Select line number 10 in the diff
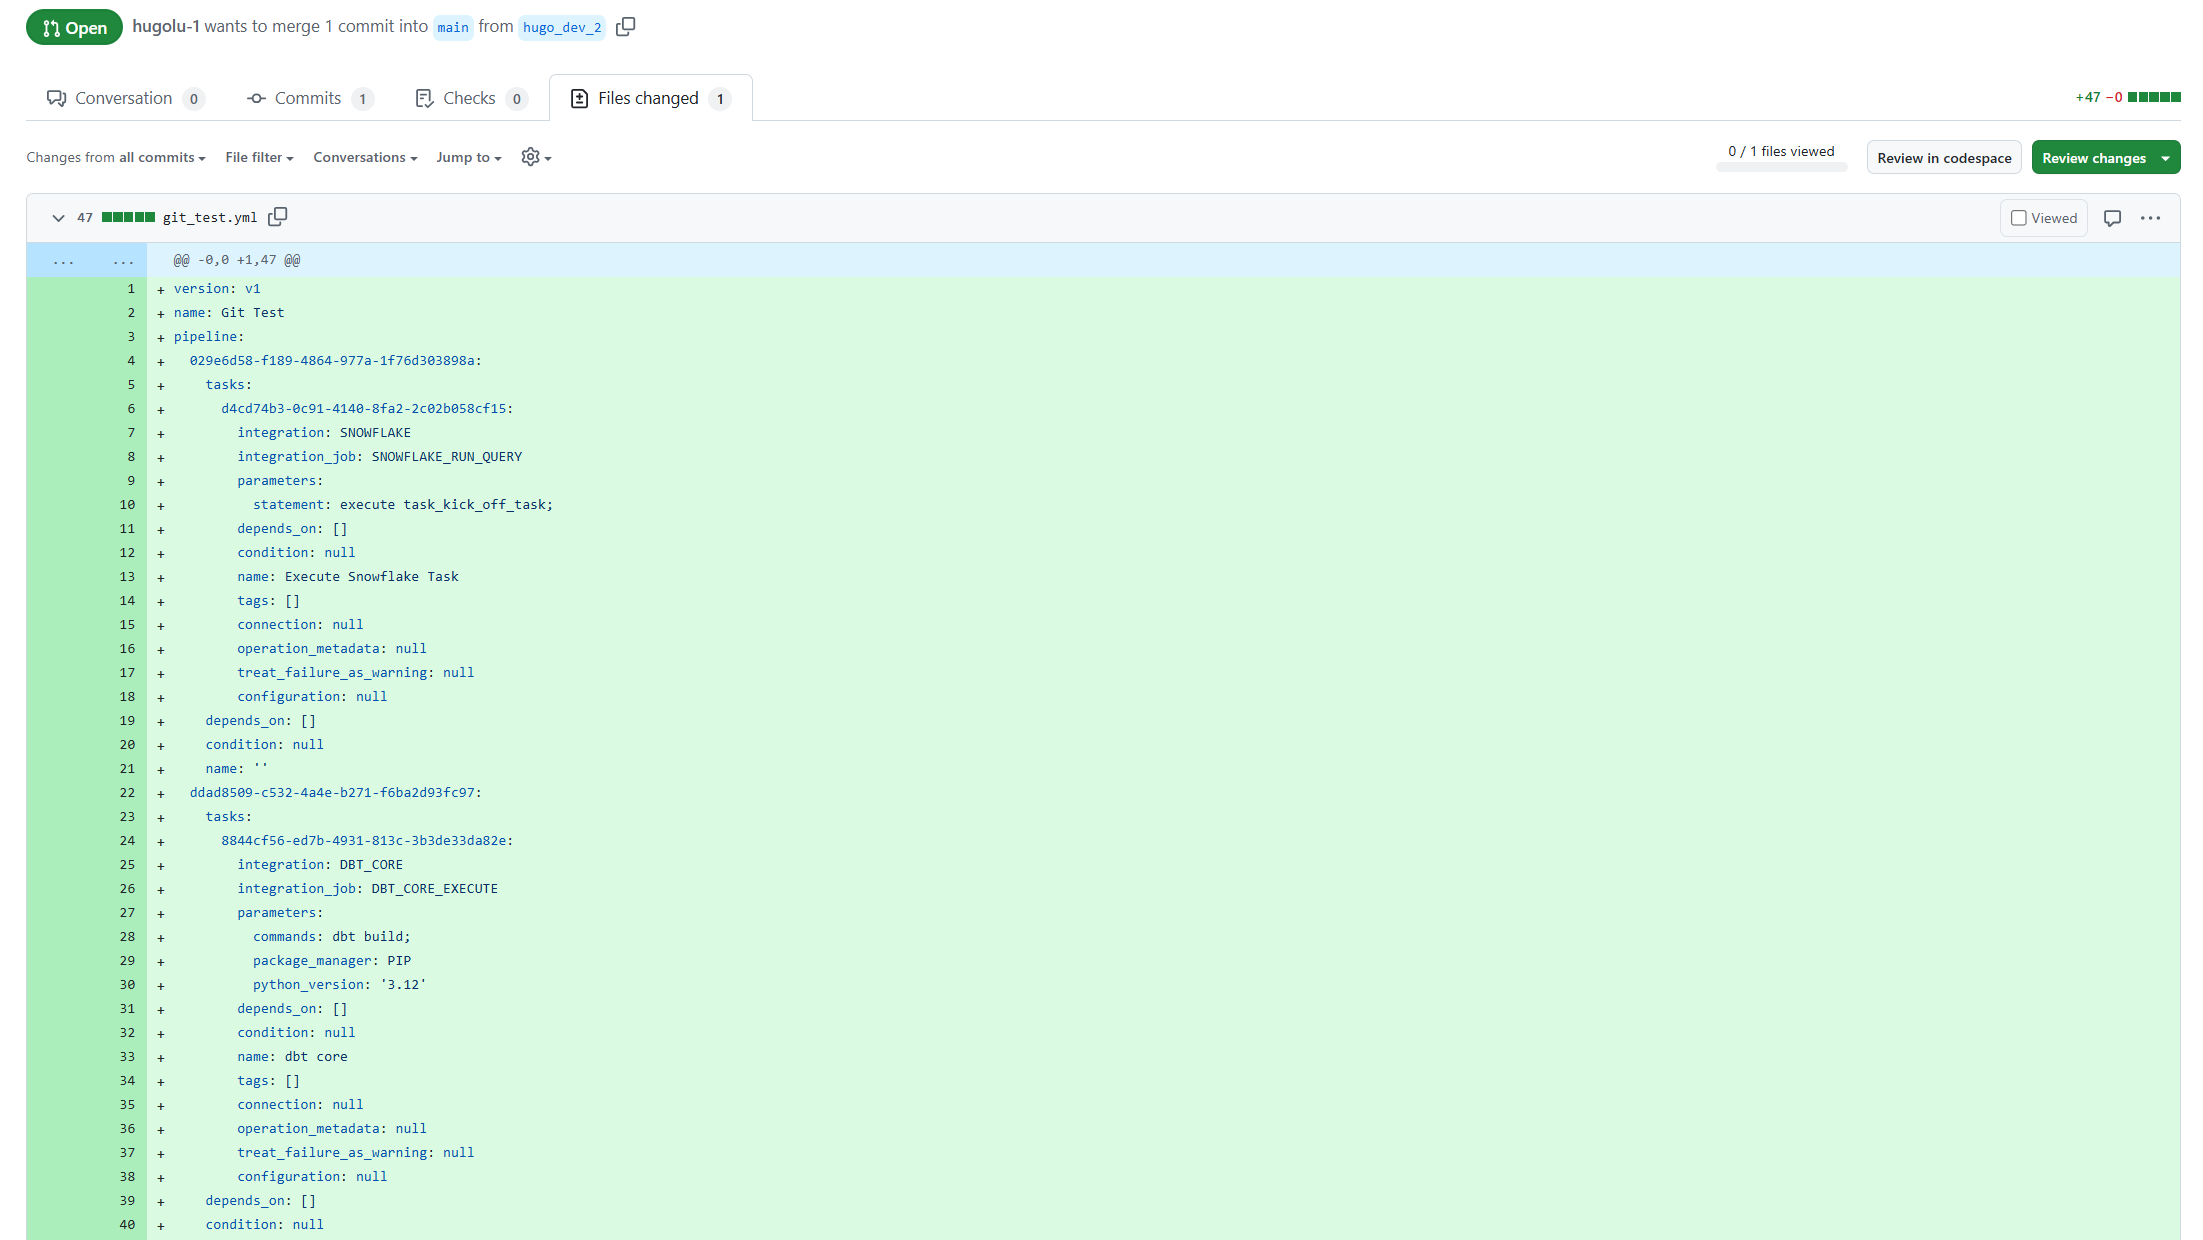The height and width of the screenshot is (1240, 2203). tap(127, 505)
